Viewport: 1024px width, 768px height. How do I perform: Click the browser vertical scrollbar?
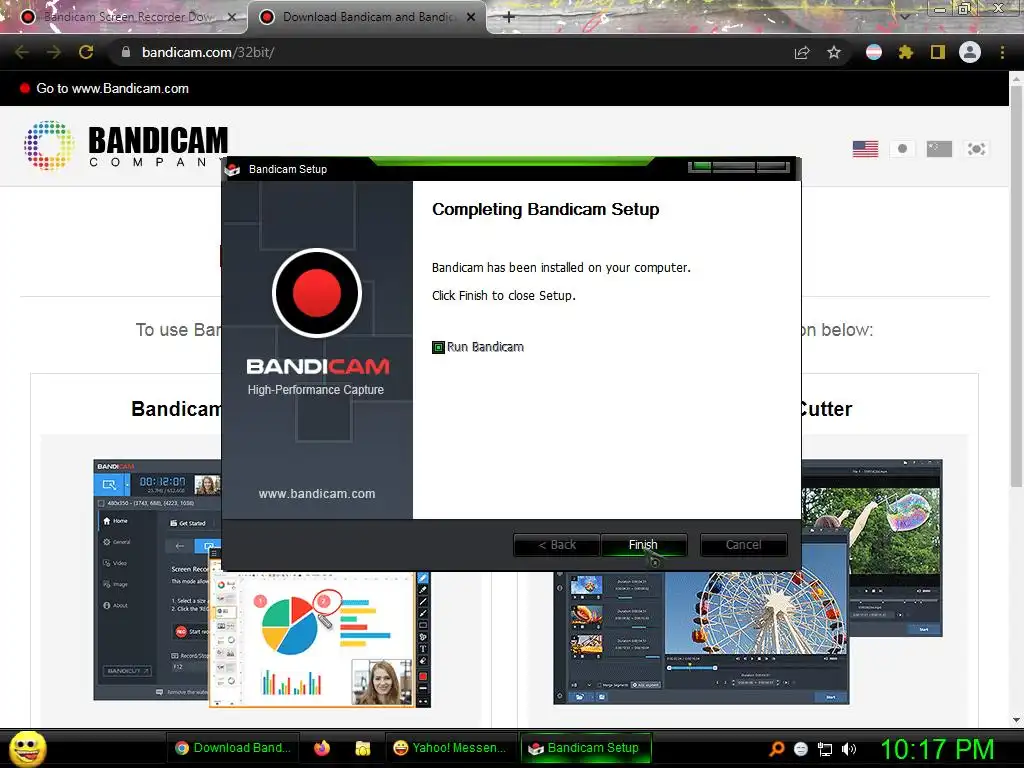(1016, 287)
